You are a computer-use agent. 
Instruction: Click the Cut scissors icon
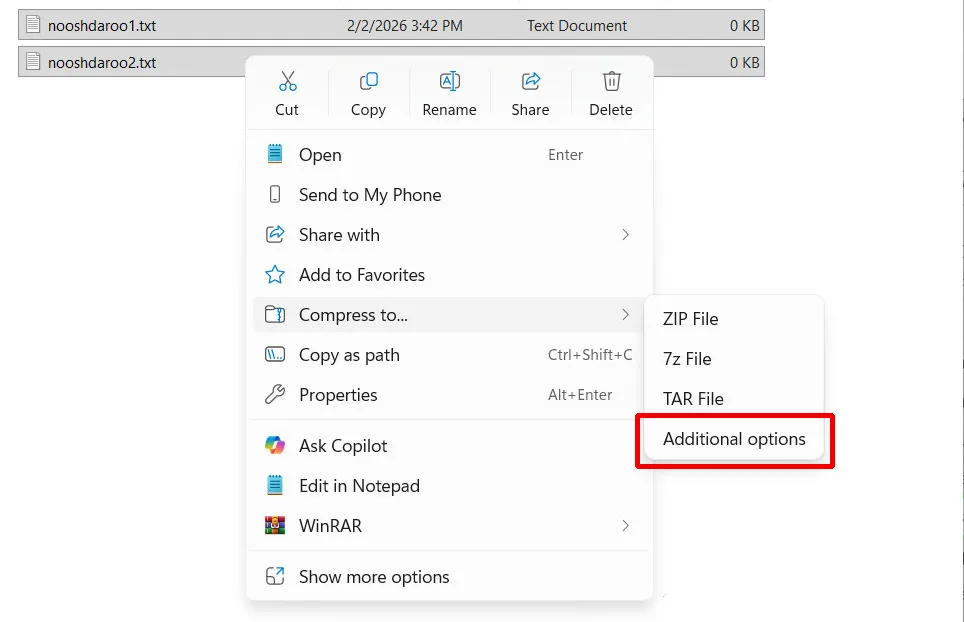pyautogui.click(x=287, y=82)
